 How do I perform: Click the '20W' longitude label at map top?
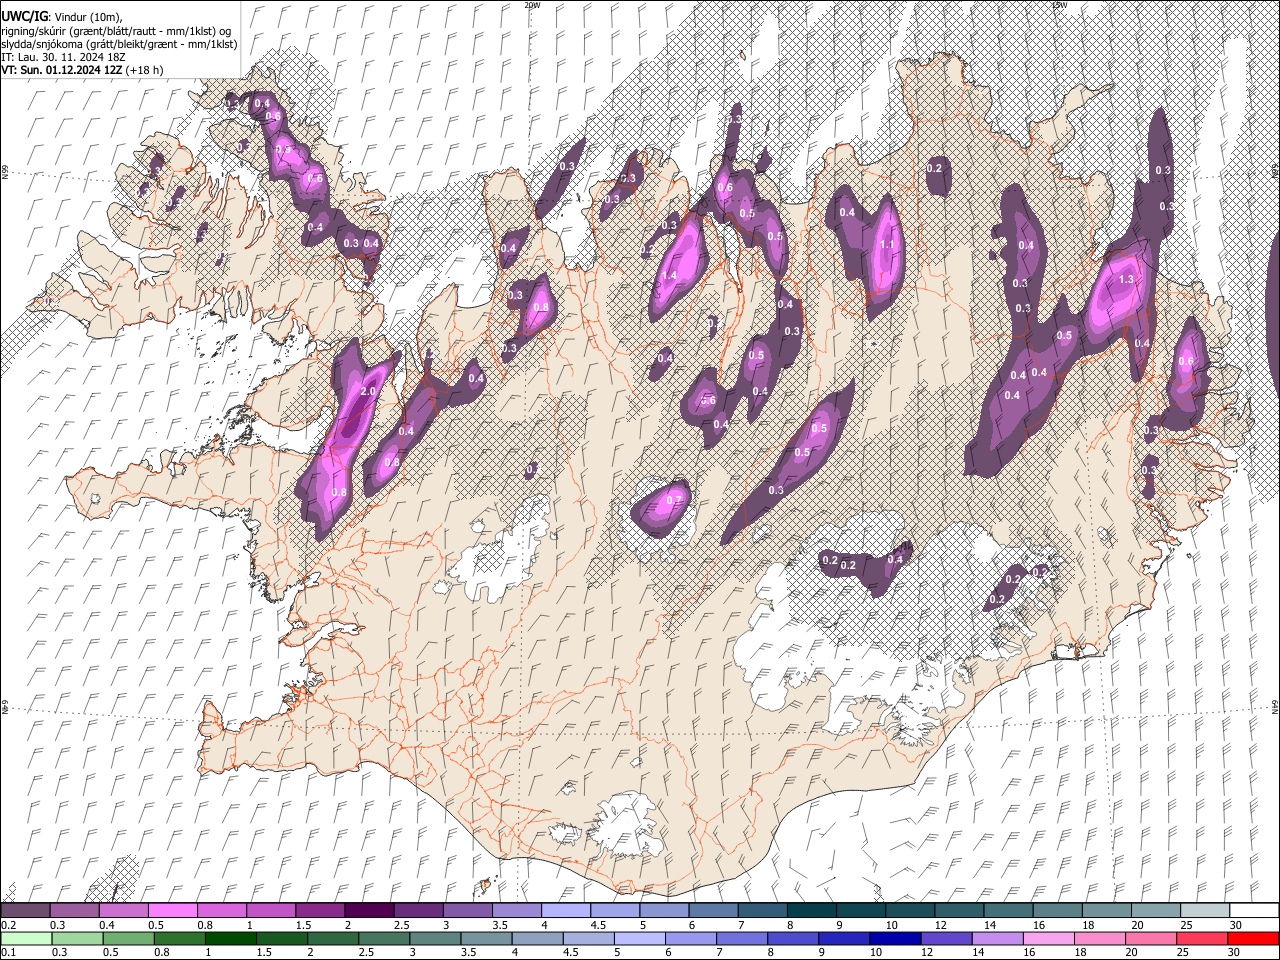click(x=532, y=5)
